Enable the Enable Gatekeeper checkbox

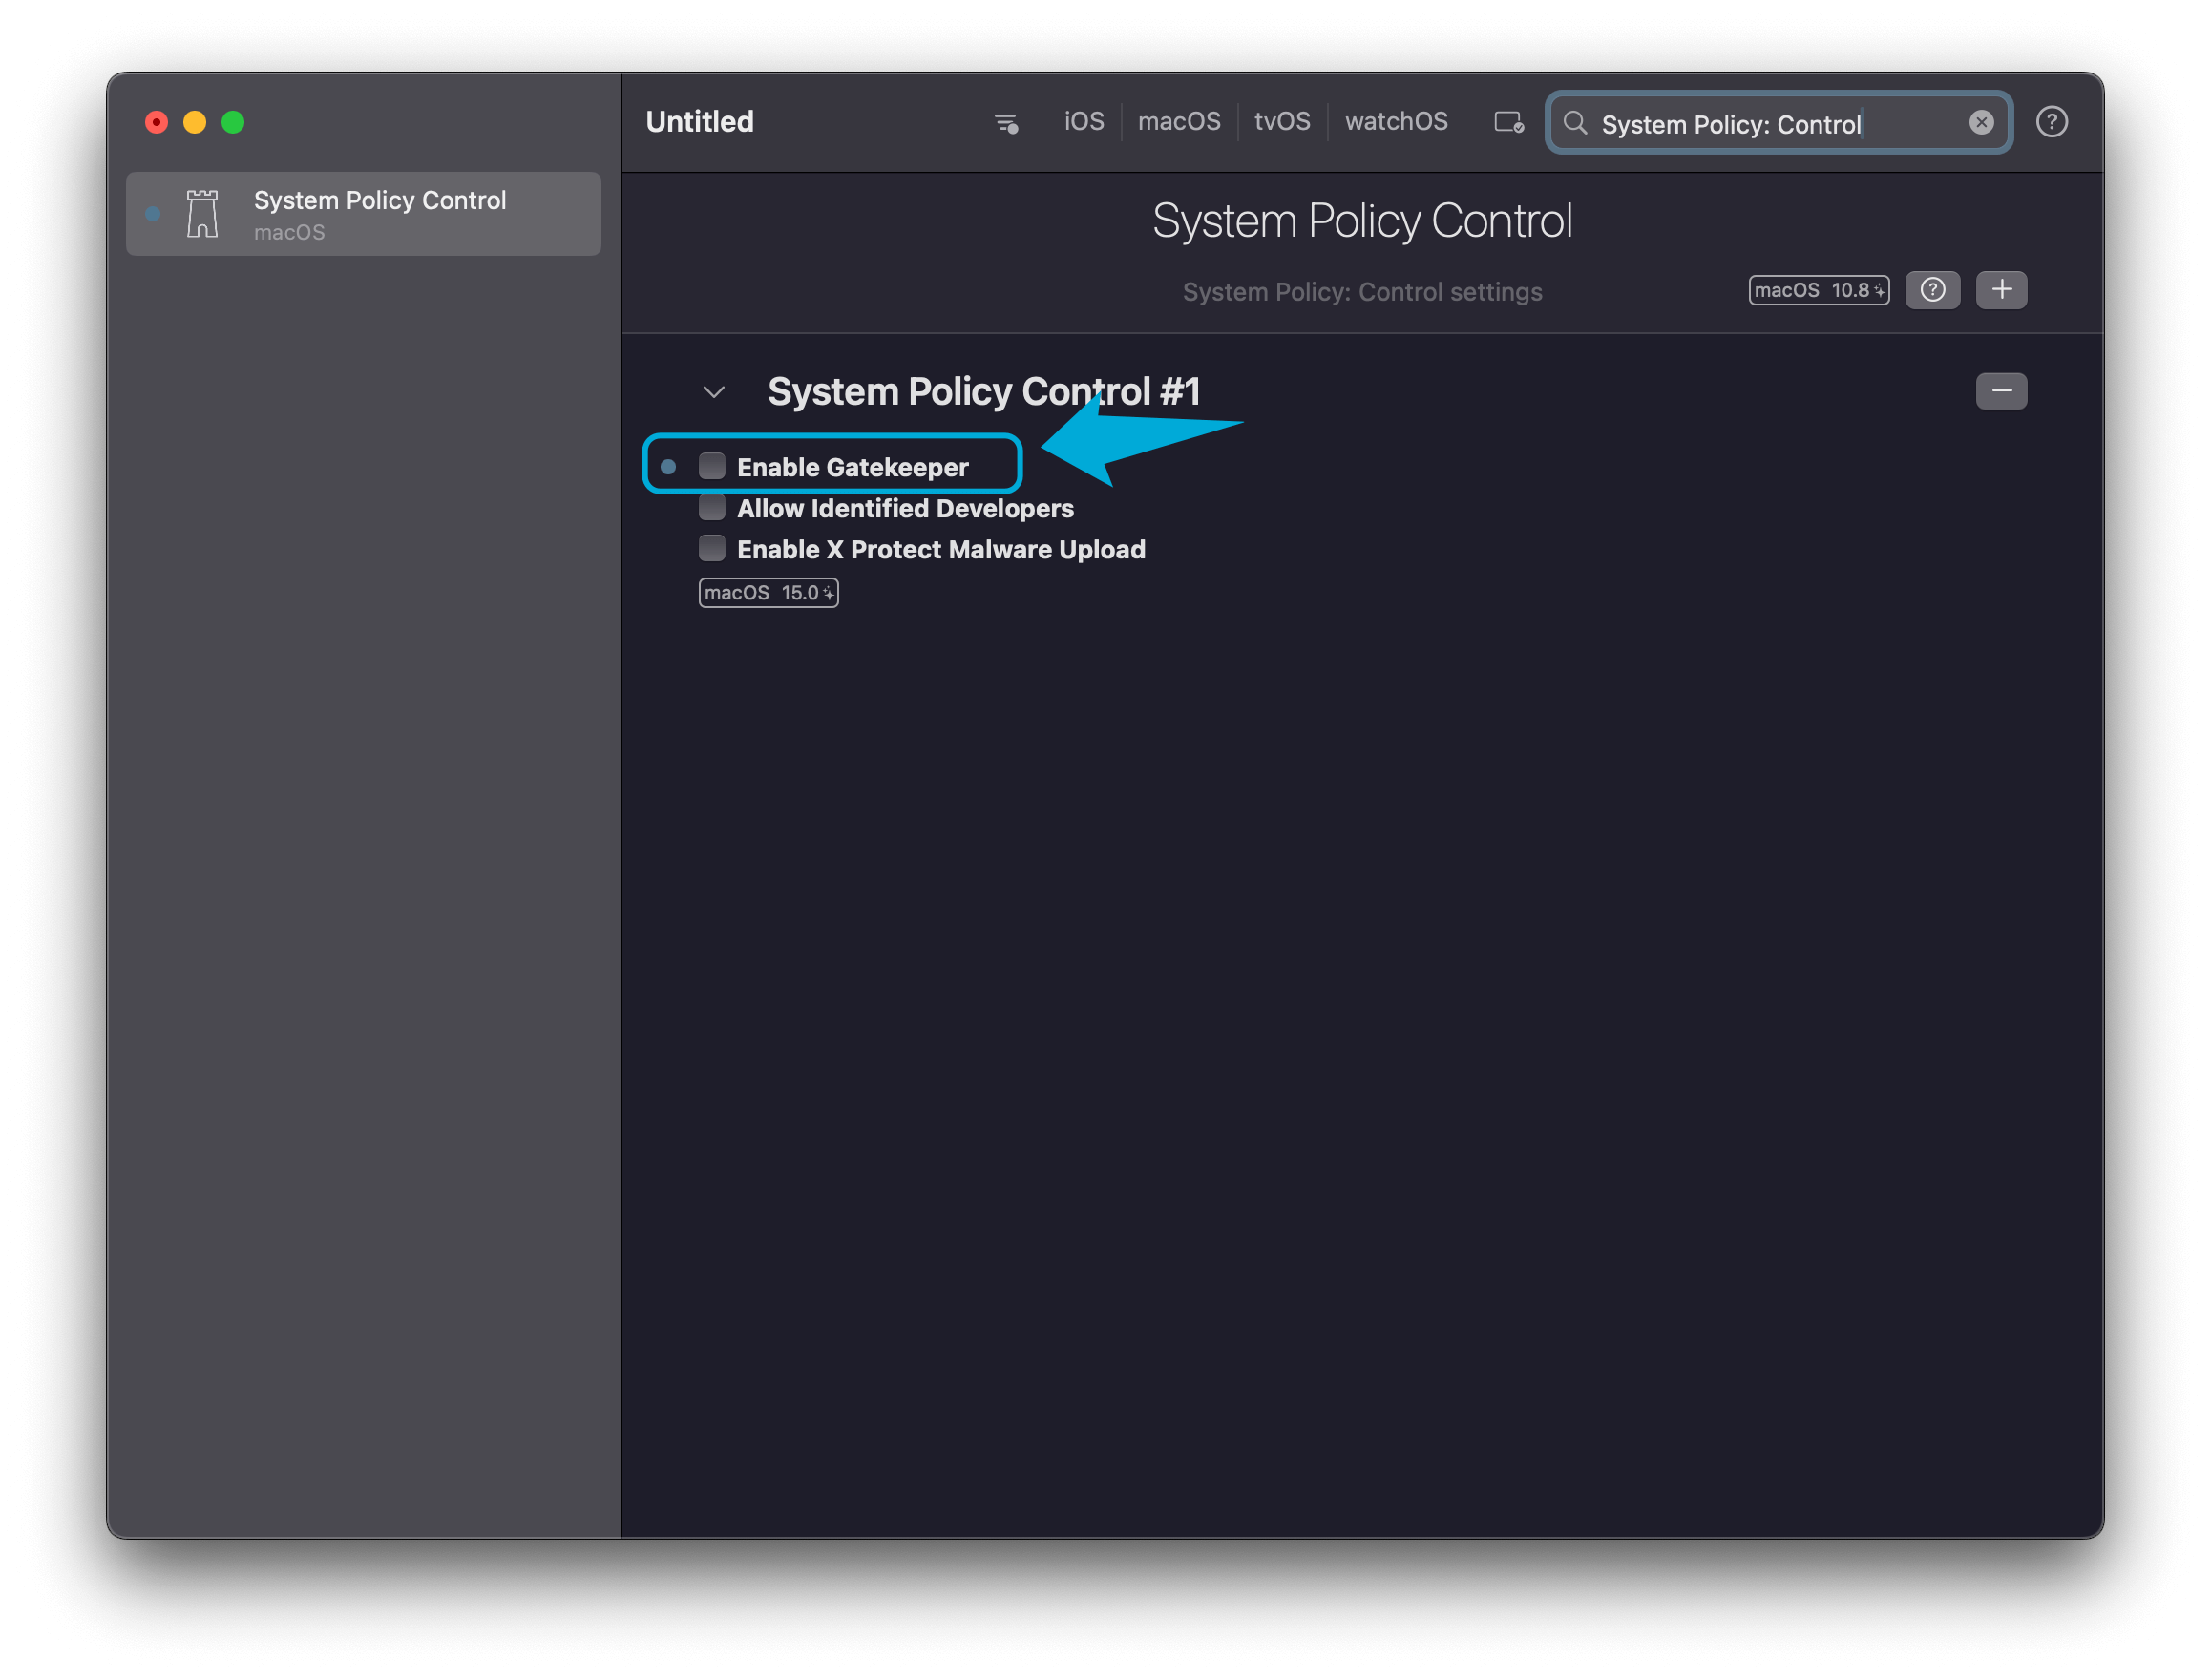[711, 466]
